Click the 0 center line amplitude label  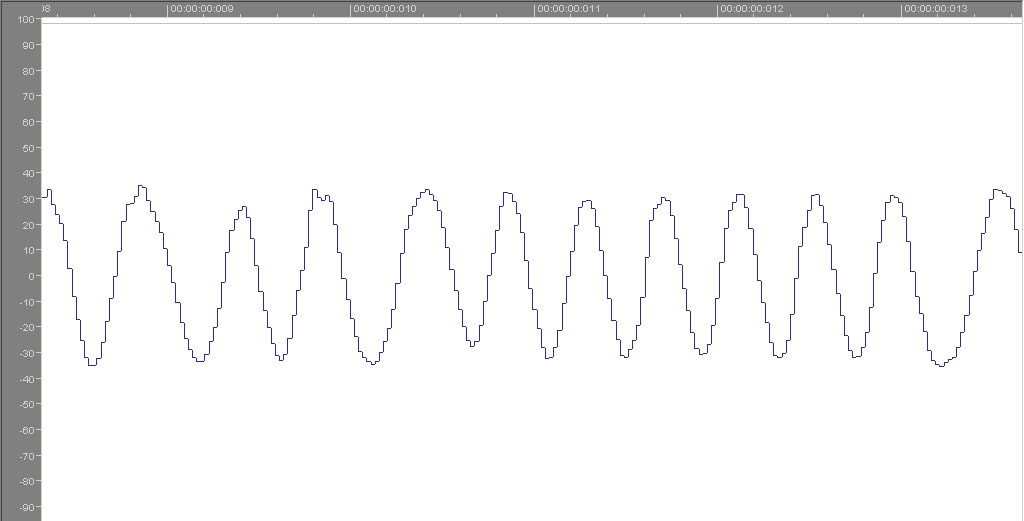(x=33, y=276)
